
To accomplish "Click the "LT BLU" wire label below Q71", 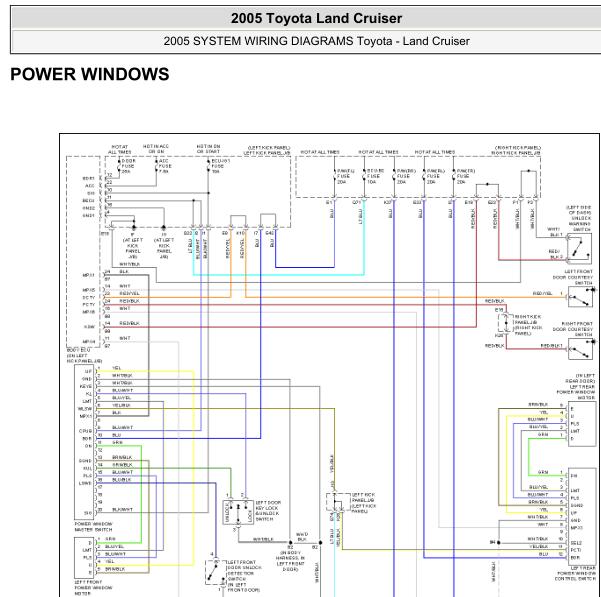I will [360, 216].
